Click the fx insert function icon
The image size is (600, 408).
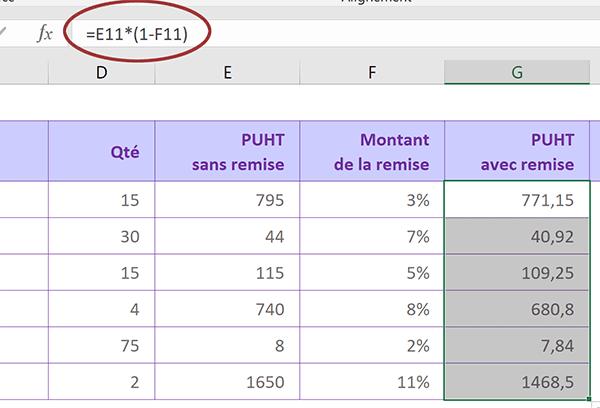[x=45, y=34]
